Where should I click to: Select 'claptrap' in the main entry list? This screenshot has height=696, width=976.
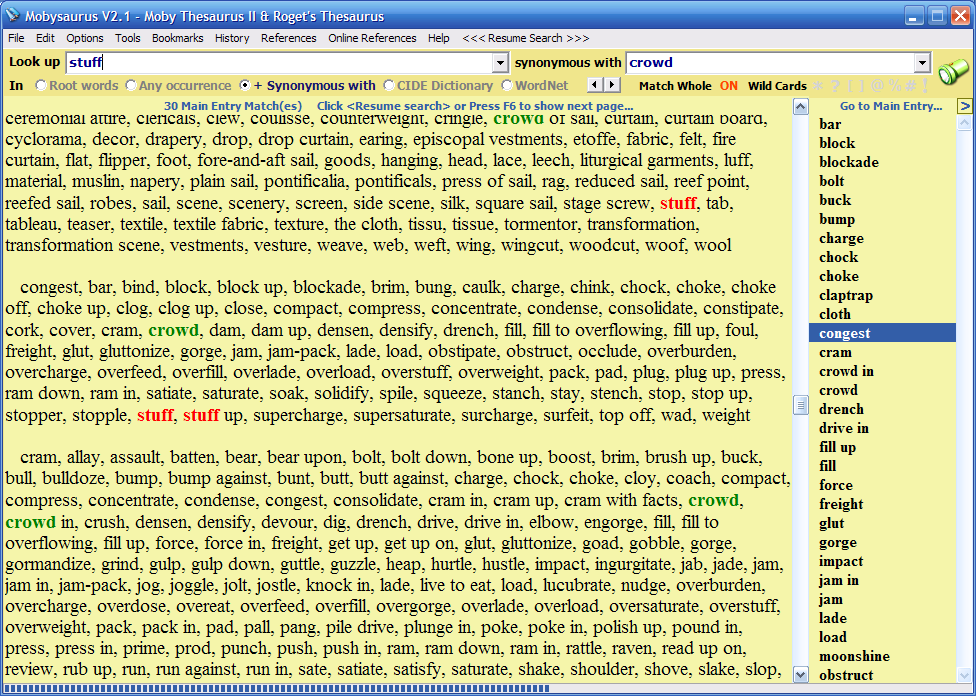click(x=845, y=296)
